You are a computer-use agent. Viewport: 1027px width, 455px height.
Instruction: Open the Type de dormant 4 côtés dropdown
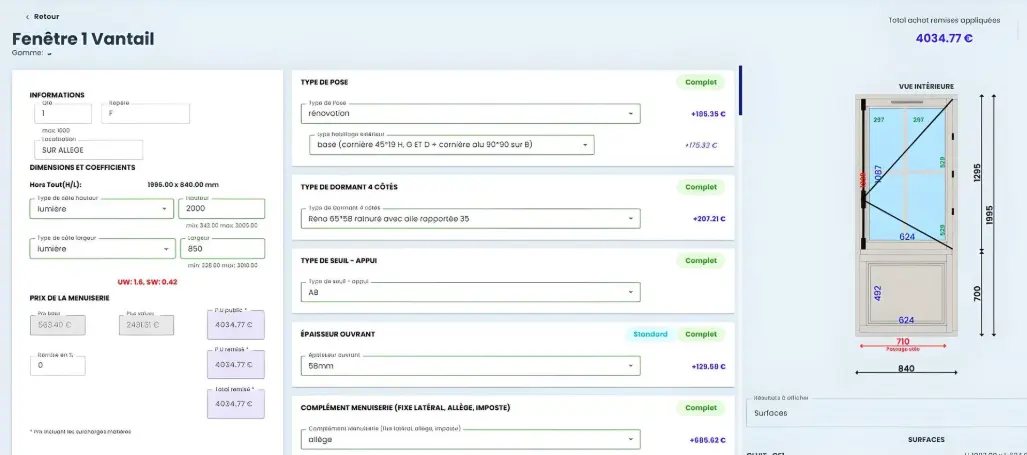(631, 218)
